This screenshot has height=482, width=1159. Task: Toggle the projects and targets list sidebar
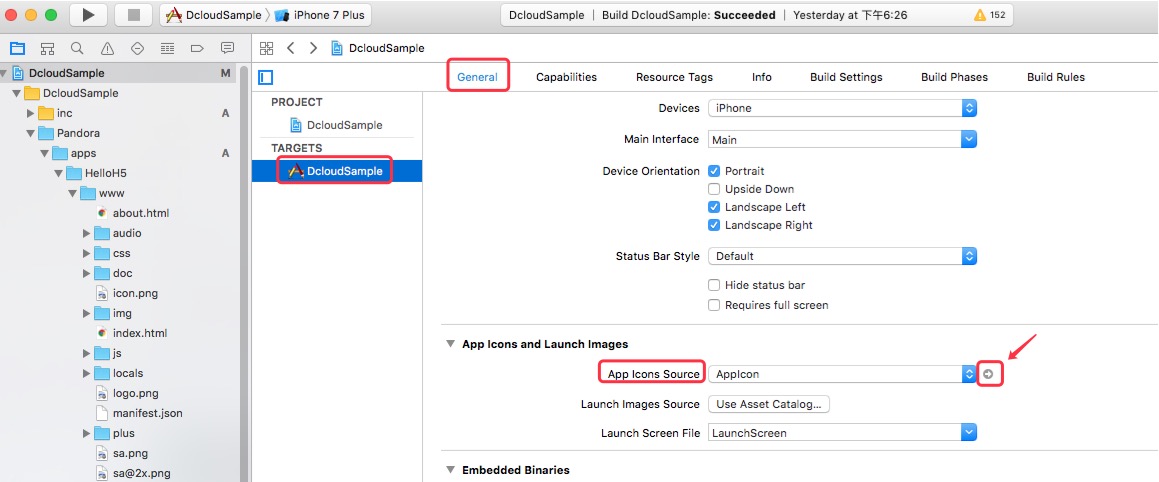point(266,77)
